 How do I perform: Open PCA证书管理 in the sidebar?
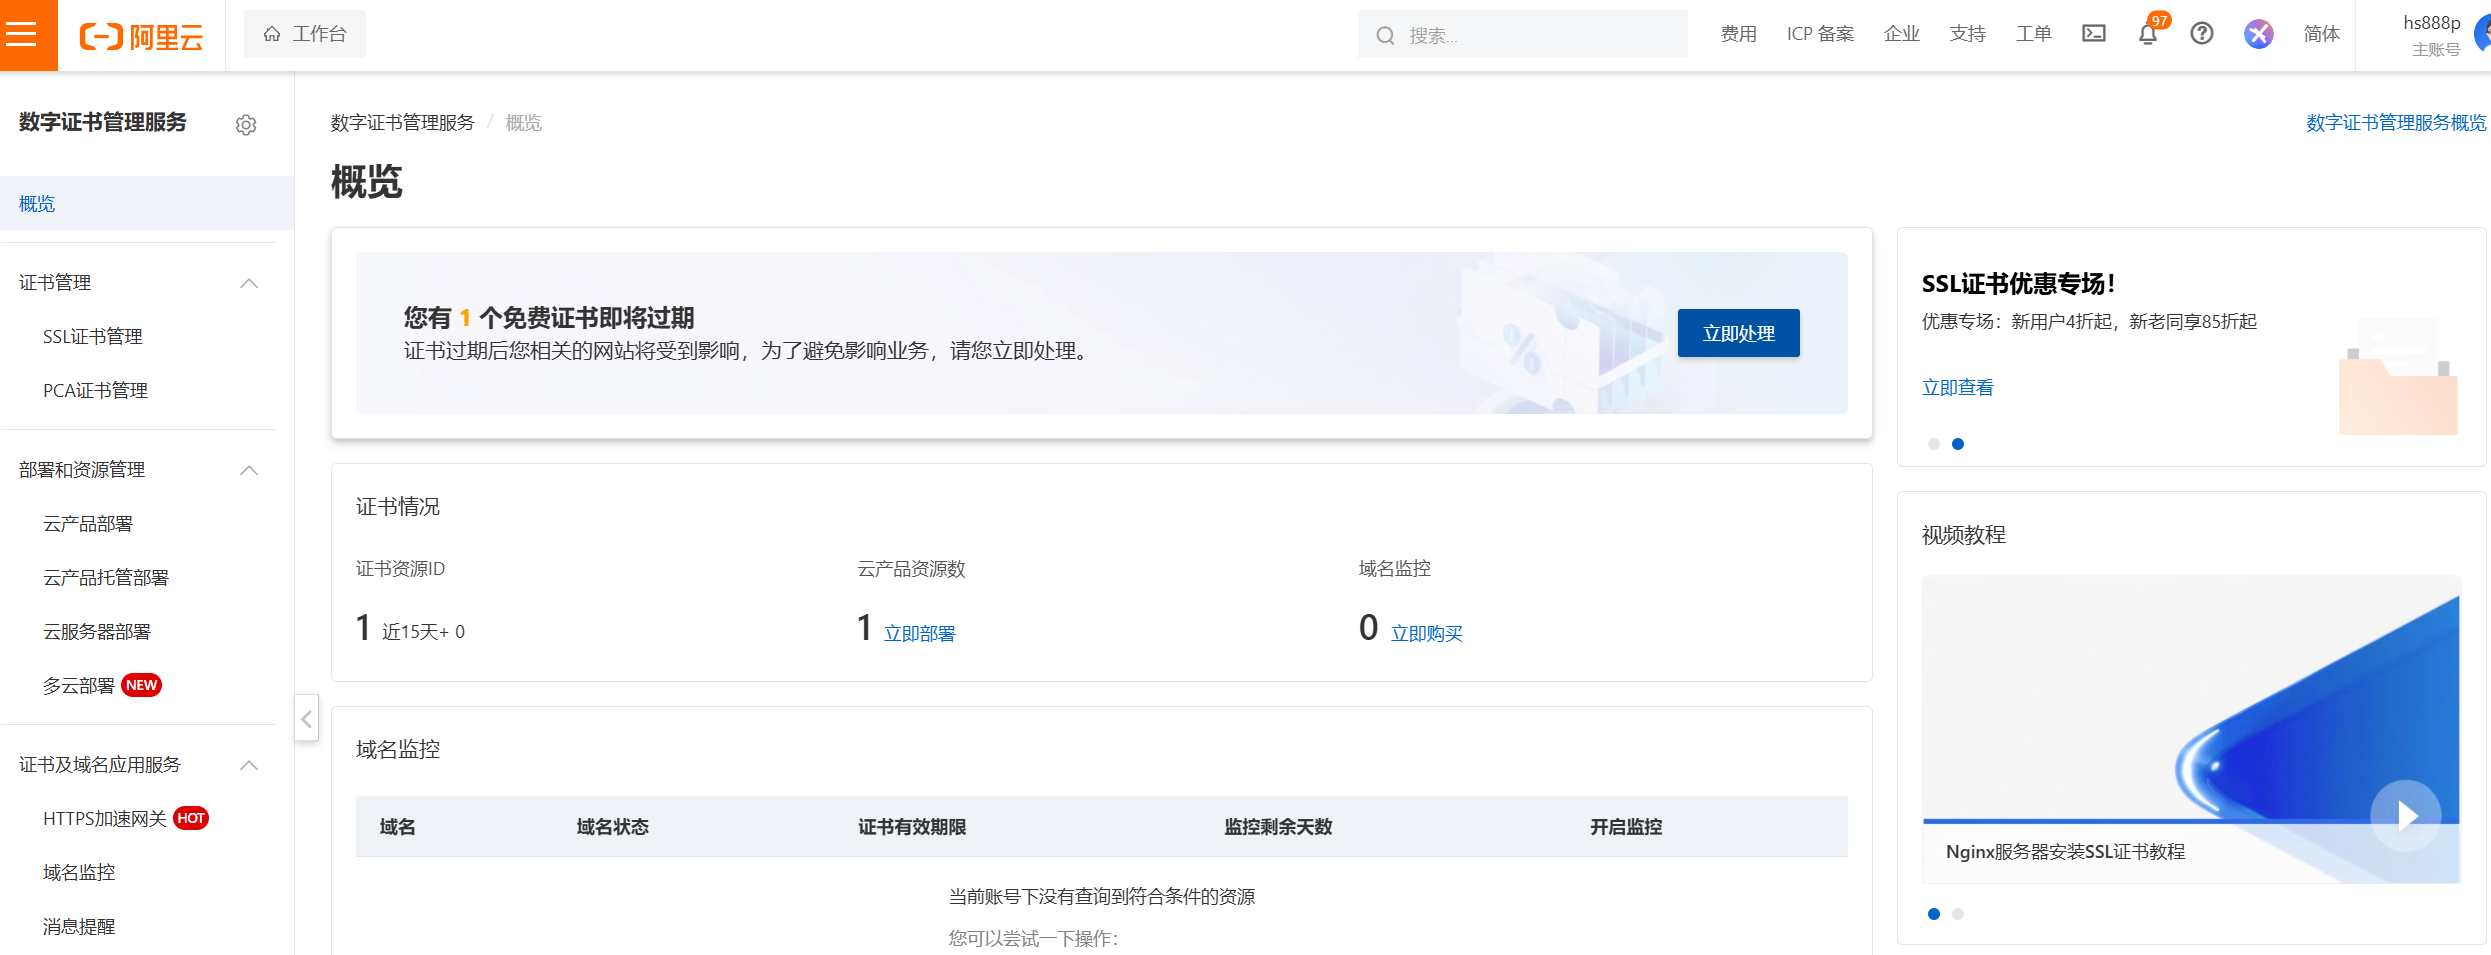click(95, 391)
